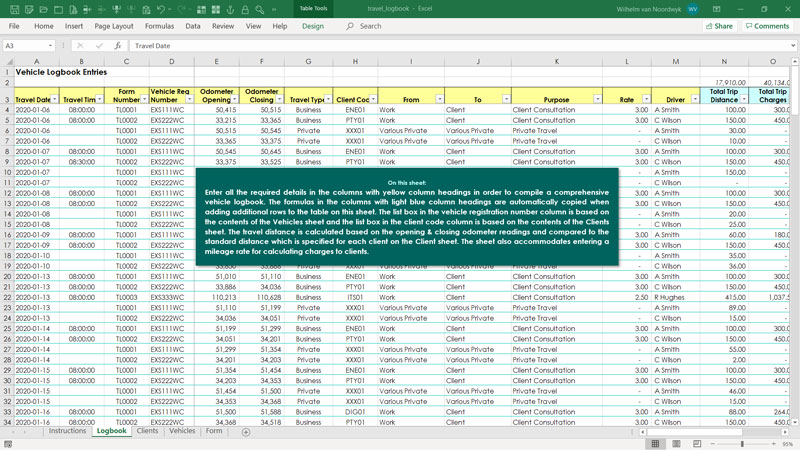
Task: Switch to Page Break Preview in status bar
Action: [697, 444]
